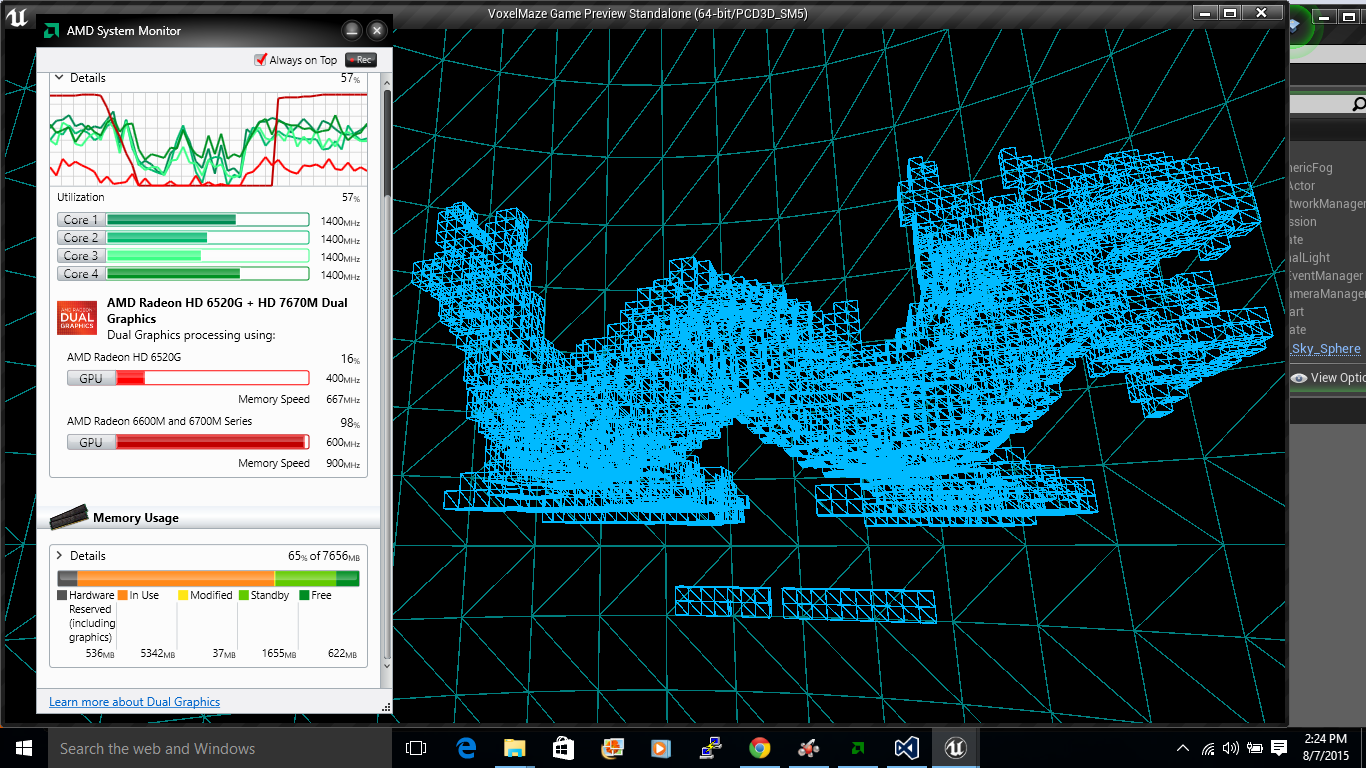
Task: Click the memory stick icon beside Memory Usage
Action: click(x=67, y=516)
